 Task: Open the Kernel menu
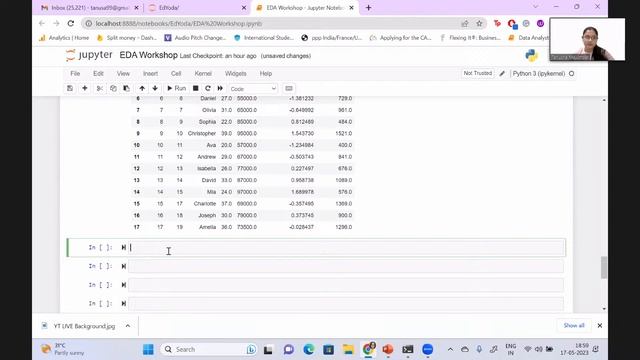203,73
